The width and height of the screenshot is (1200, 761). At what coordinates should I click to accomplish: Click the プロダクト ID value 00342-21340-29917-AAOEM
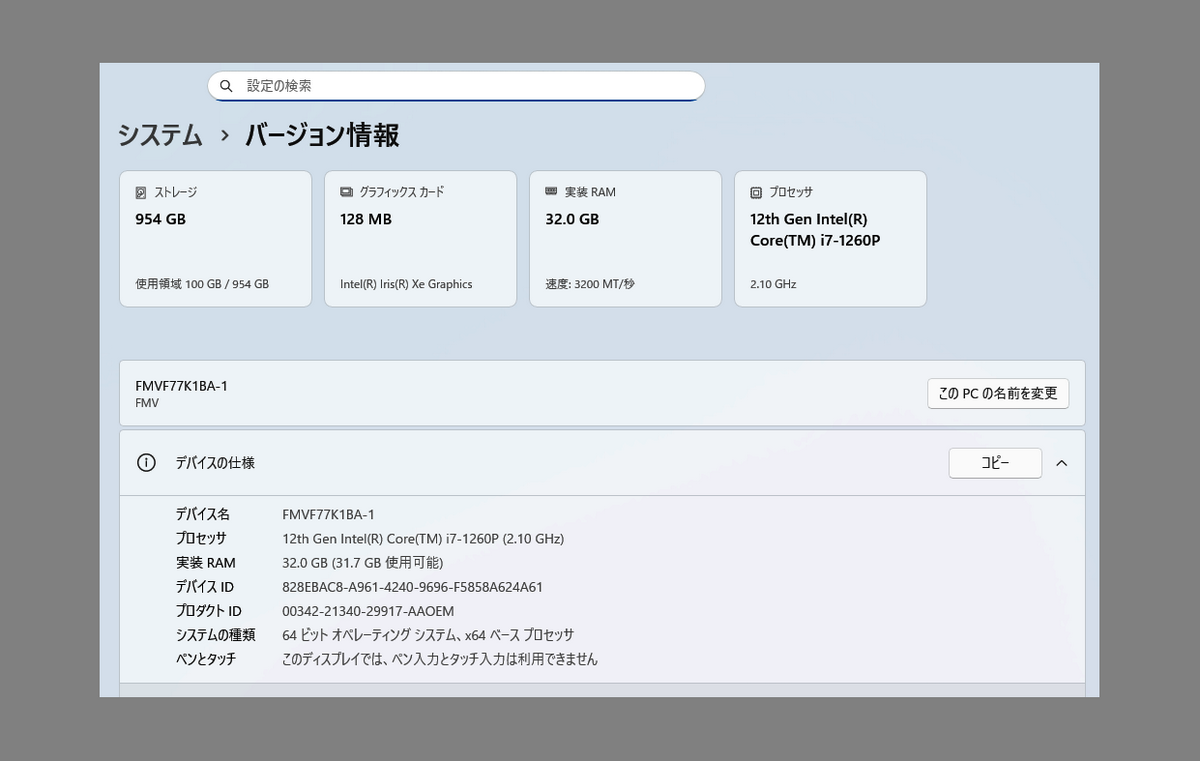pyautogui.click(x=368, y=611)
